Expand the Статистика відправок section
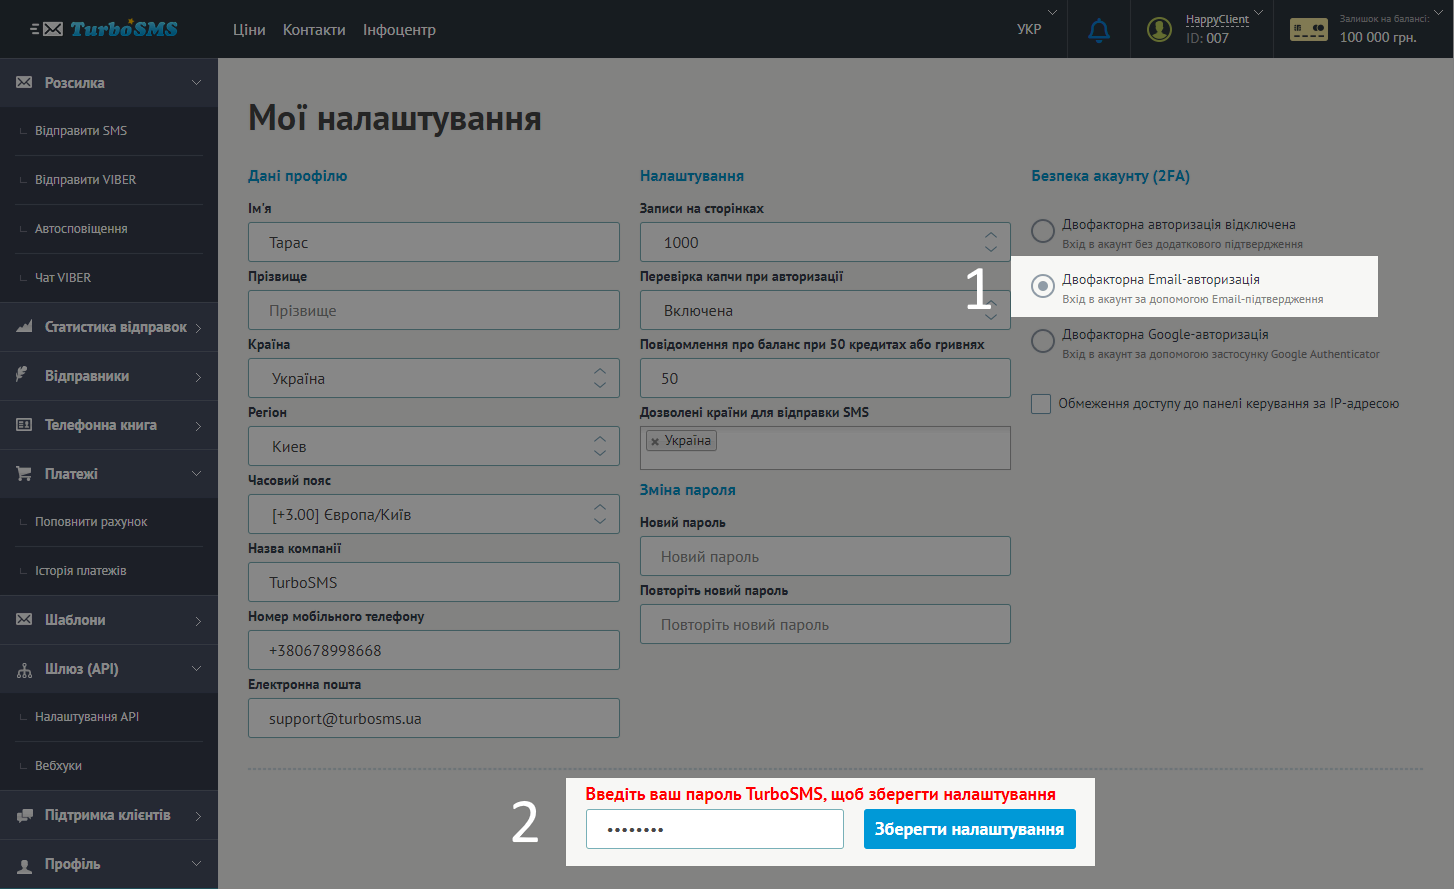Viewport: 1454px width, 889px height. (198, 328)
